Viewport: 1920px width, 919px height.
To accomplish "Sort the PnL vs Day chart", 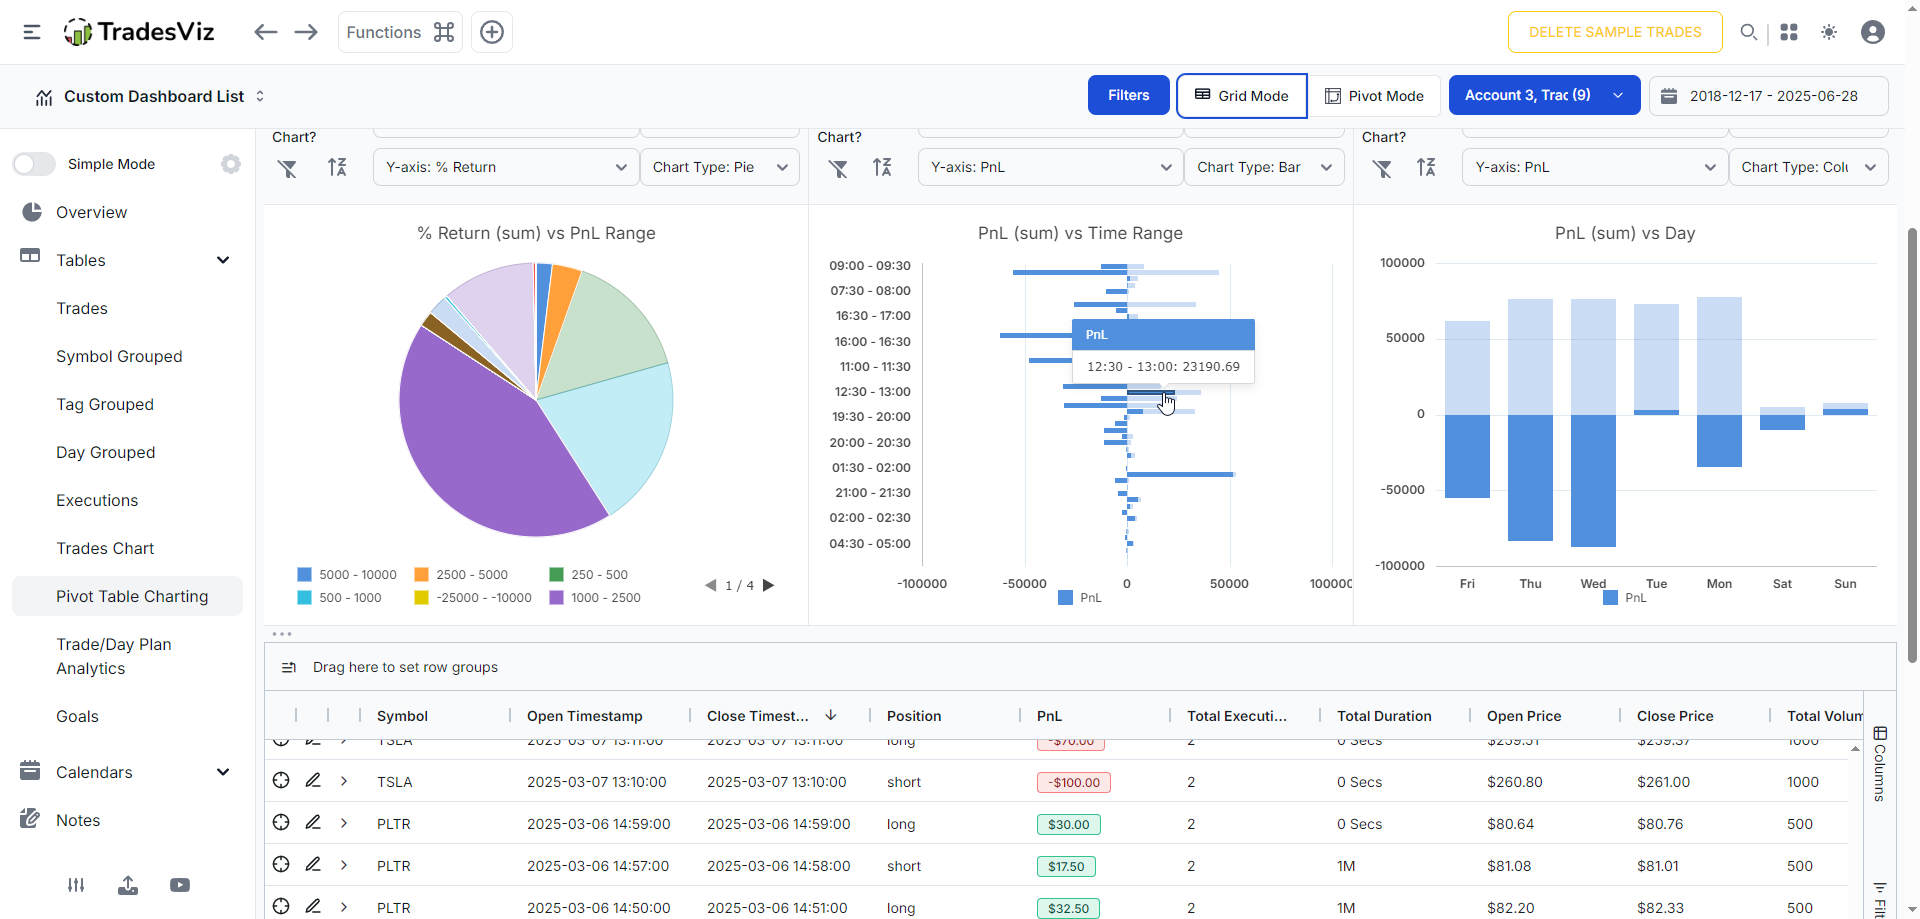I will tap(1426, 167).
